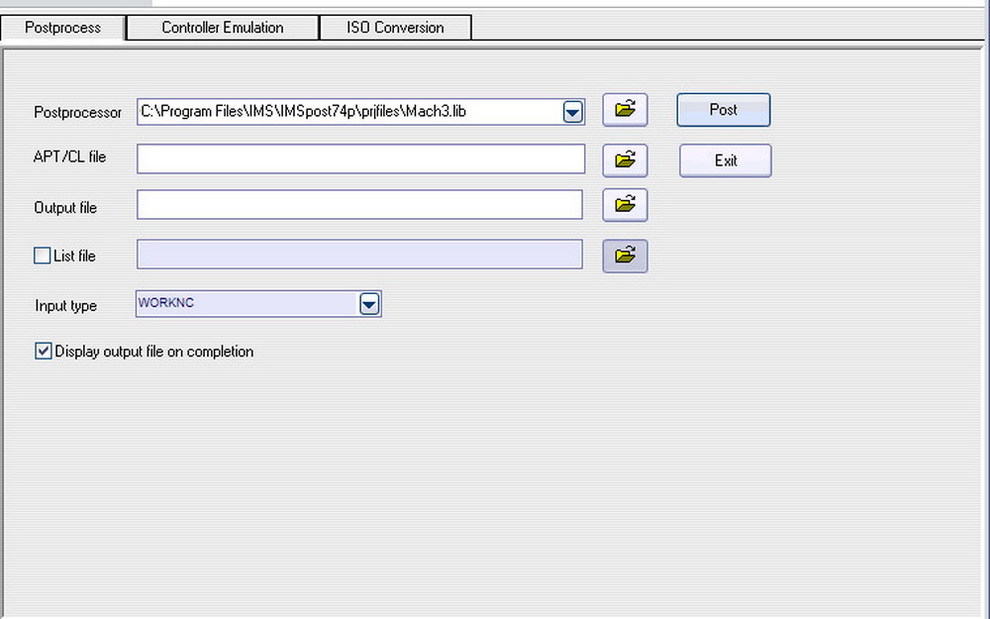Viewport: 990px width, 619px height.
Task: Click the 'Display output file on completion' label
Action: coord(154,352)
